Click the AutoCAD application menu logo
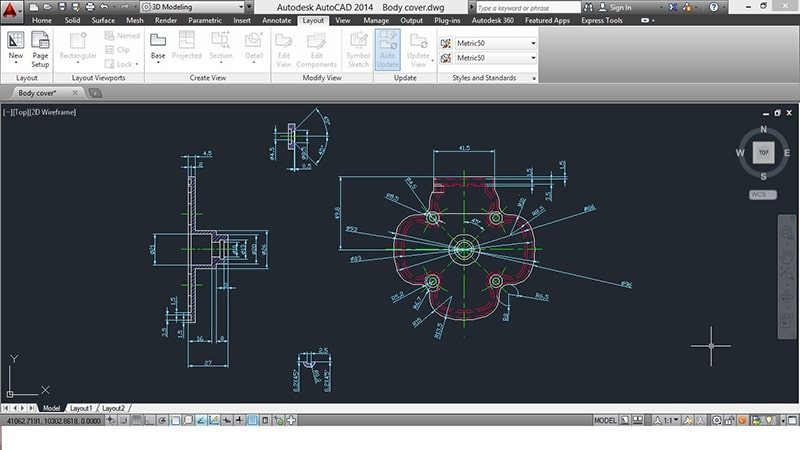800x450 pixels. point(13,9)
